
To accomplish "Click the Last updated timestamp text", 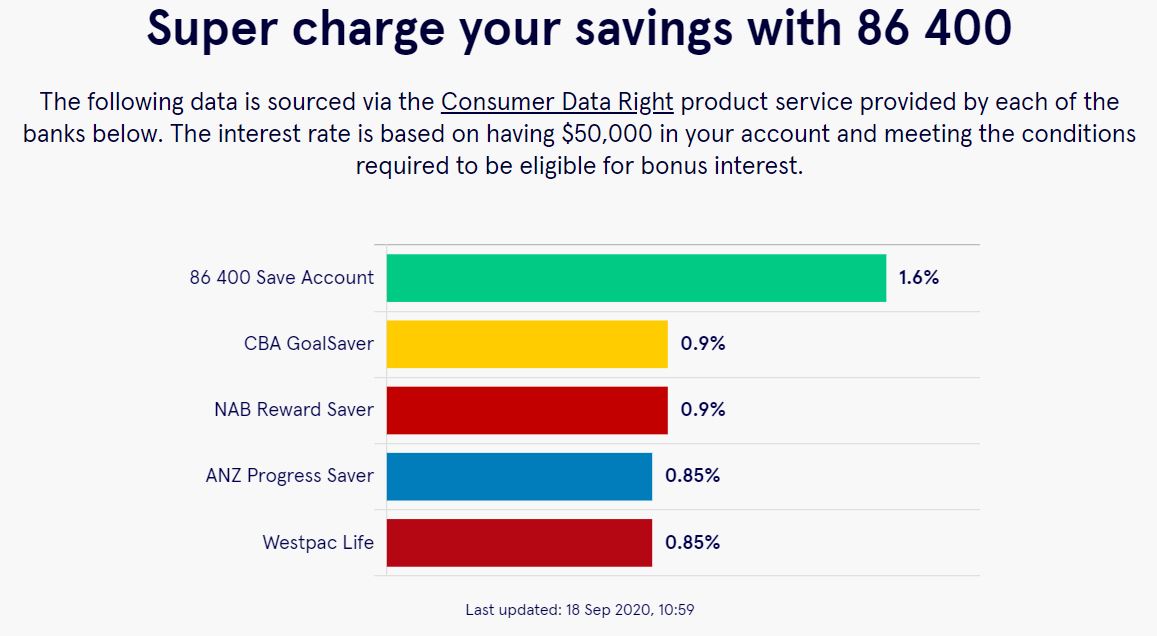I will 579,610.
